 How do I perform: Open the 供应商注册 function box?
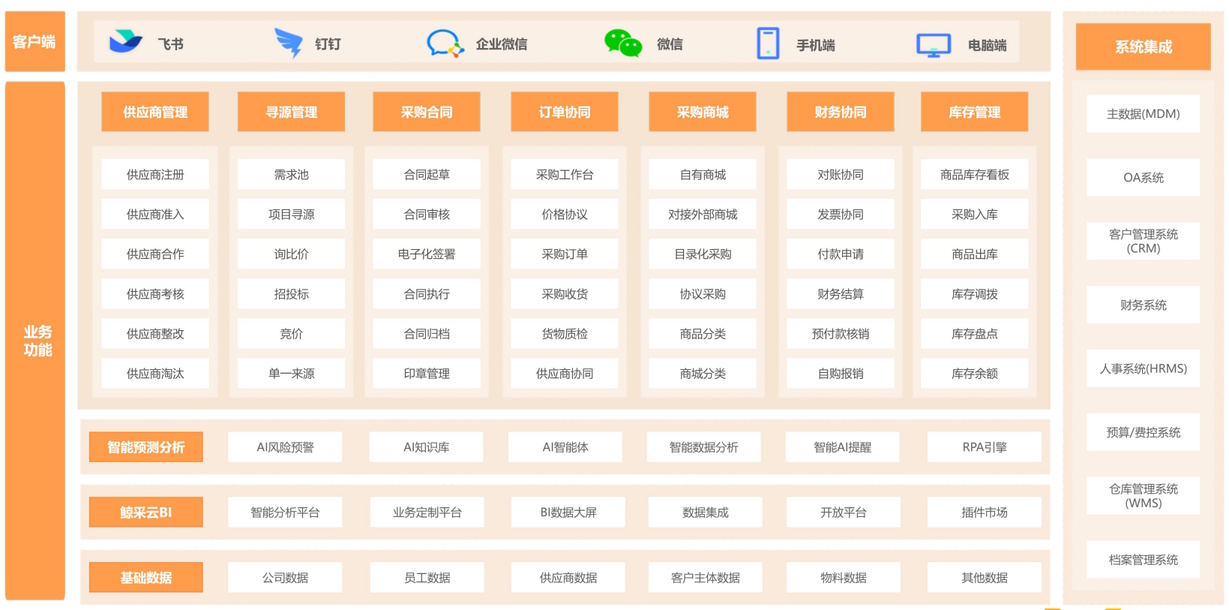(x=155, y=175)
